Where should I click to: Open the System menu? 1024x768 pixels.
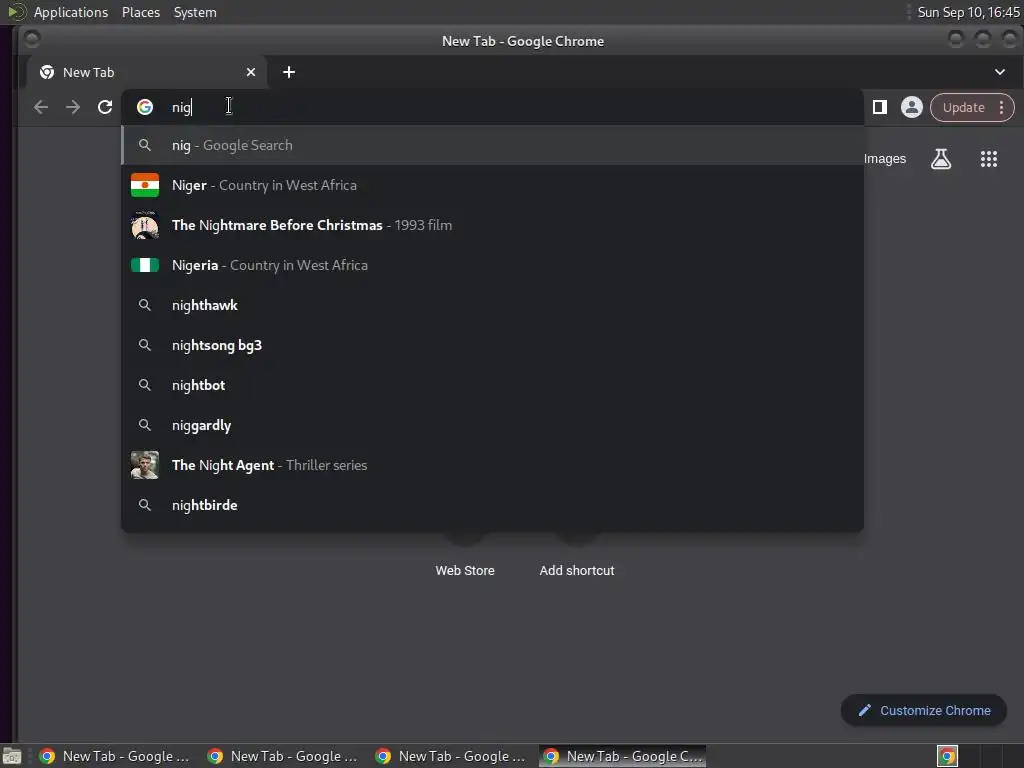[195, 12]
